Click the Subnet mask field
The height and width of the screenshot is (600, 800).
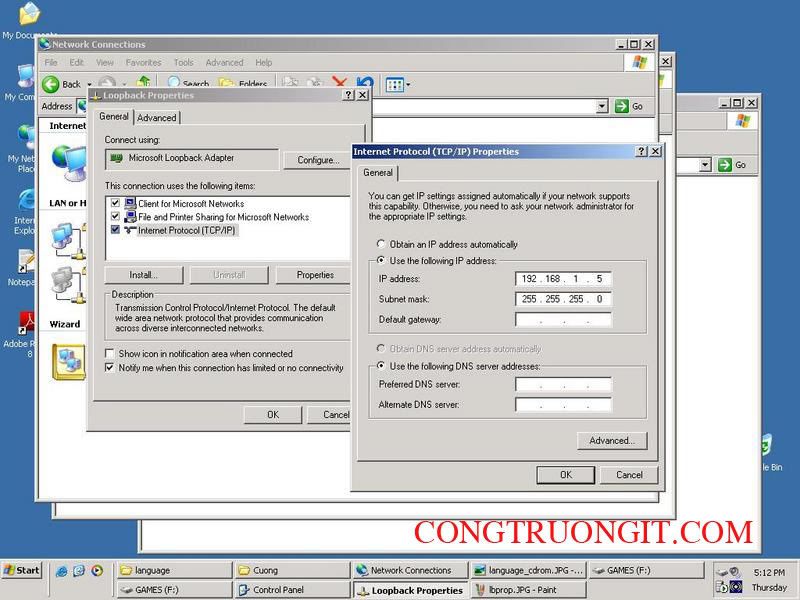tap(563, 299)
